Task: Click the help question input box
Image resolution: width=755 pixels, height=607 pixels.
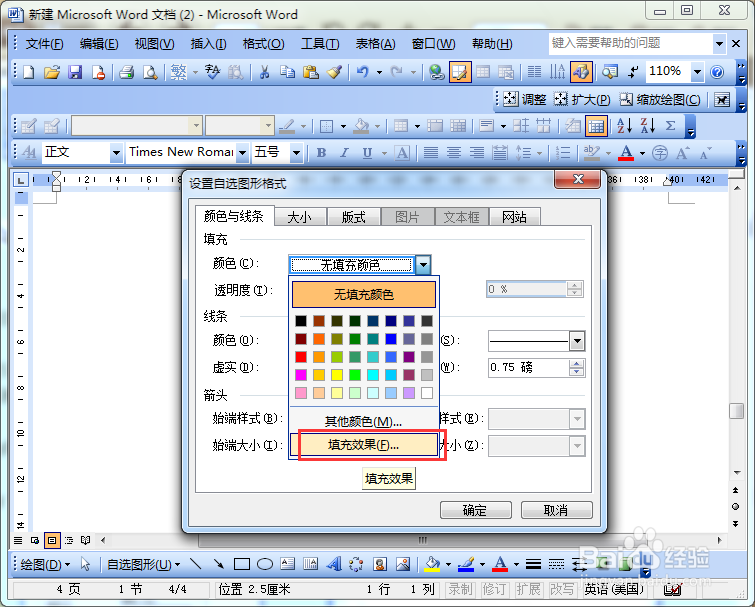Action: (x=630, y=43)
